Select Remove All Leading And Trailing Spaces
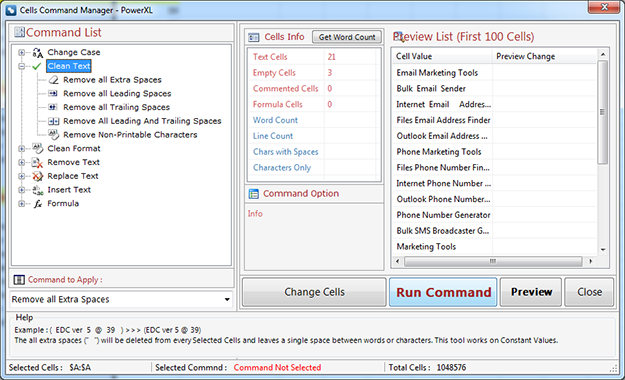This screenshot has height=380, width=625. (142, 121)
